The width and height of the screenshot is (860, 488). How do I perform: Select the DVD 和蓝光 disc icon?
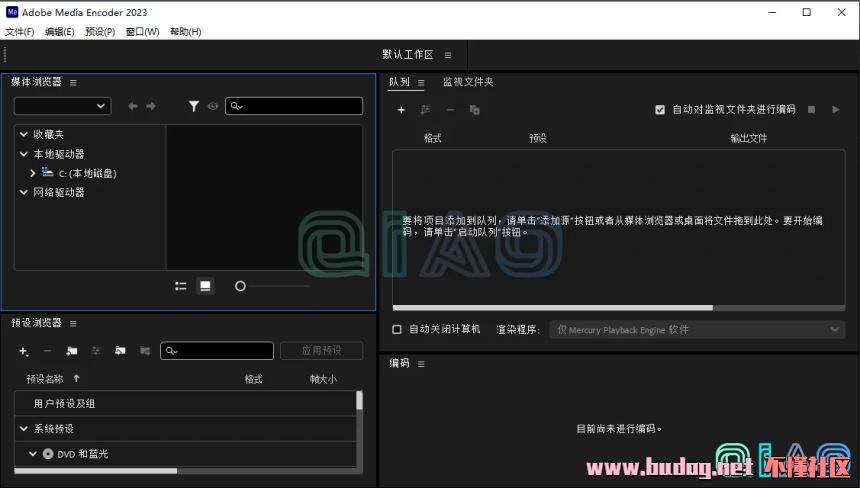pos(48,454)
